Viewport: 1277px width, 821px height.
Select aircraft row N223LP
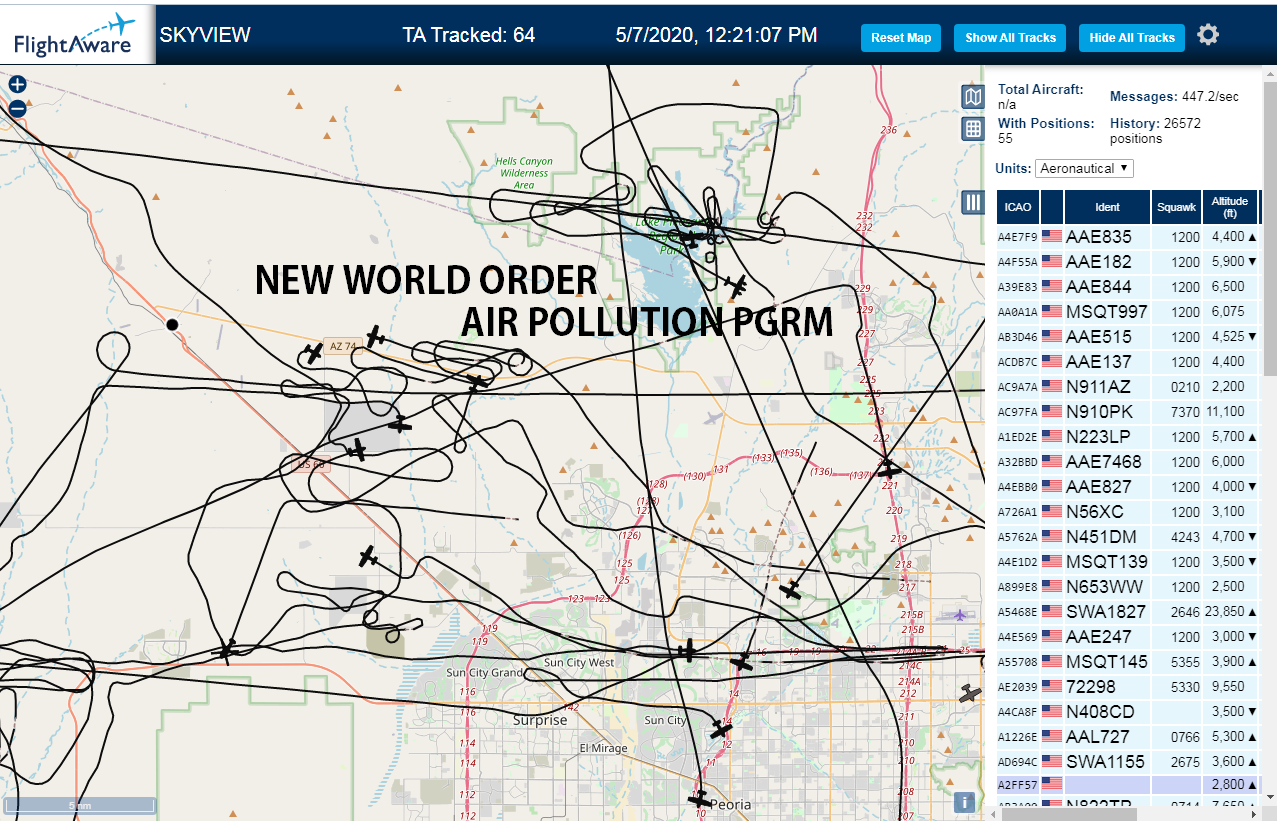[1128, 437]
